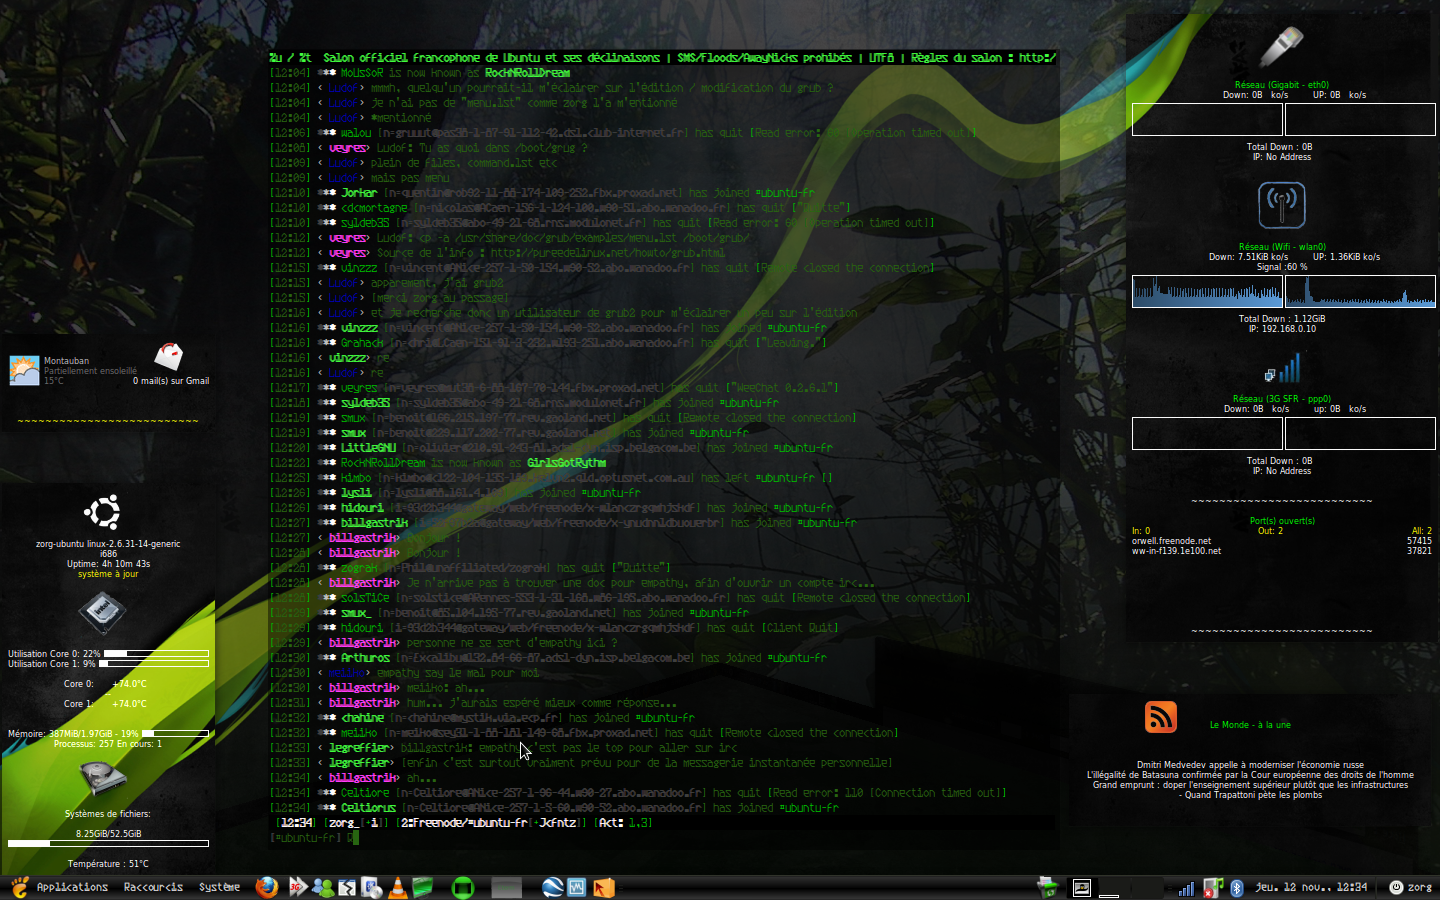1440x900 pixels.
Task: Switch to the second workspace in pager
Action: pos(1111,887)
